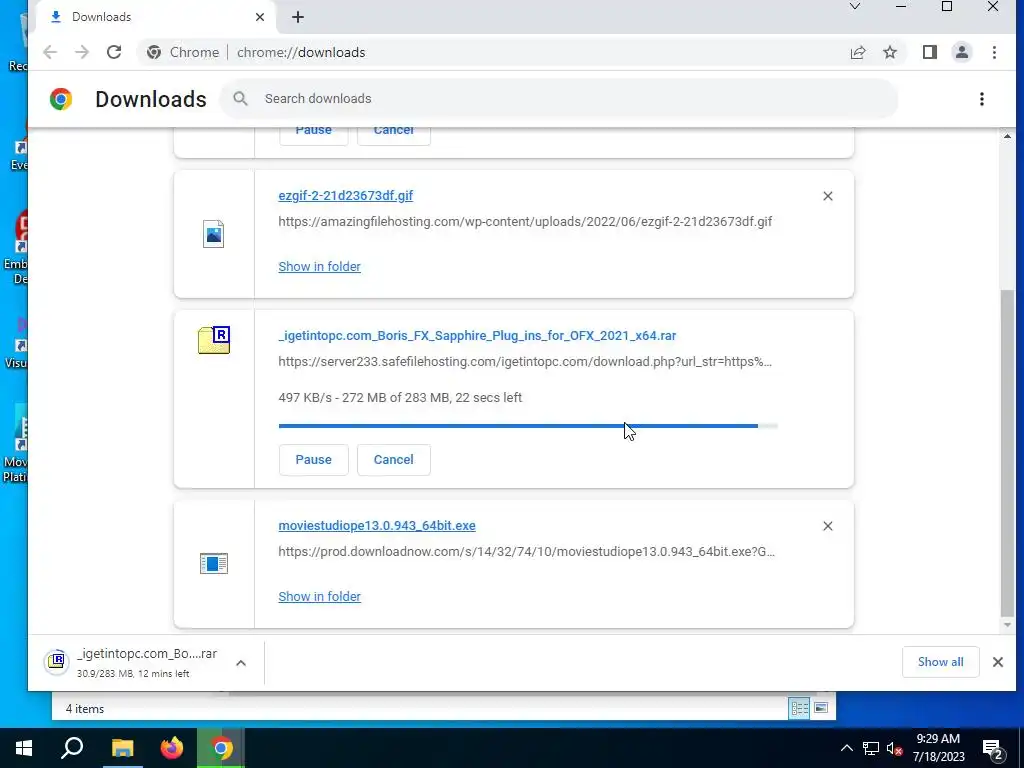The width and height of the screenshot is (1024, 768).
Task: Go back using the browser back arrow
Action: coord(50,52)
